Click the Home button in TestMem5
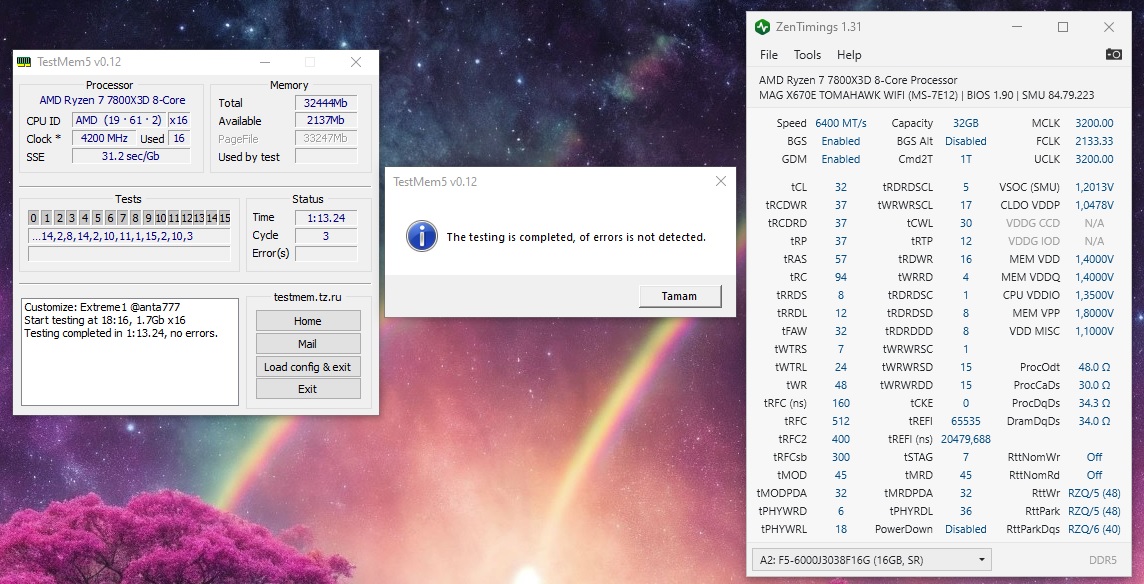 (308, 321)
